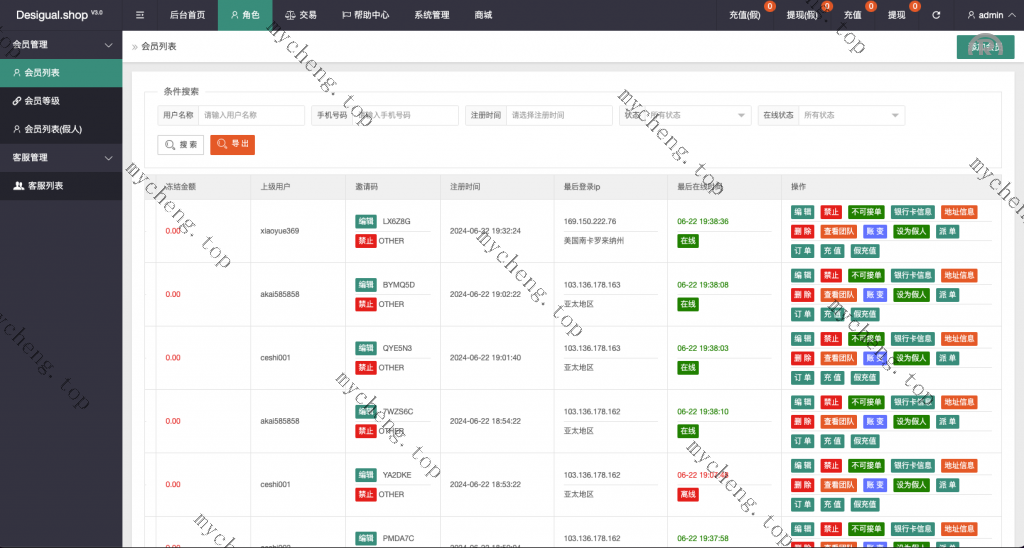This screenshot has width=1024, height=548.
Task: Click the refresh icon in the top bar
Action: click(936, 15)
